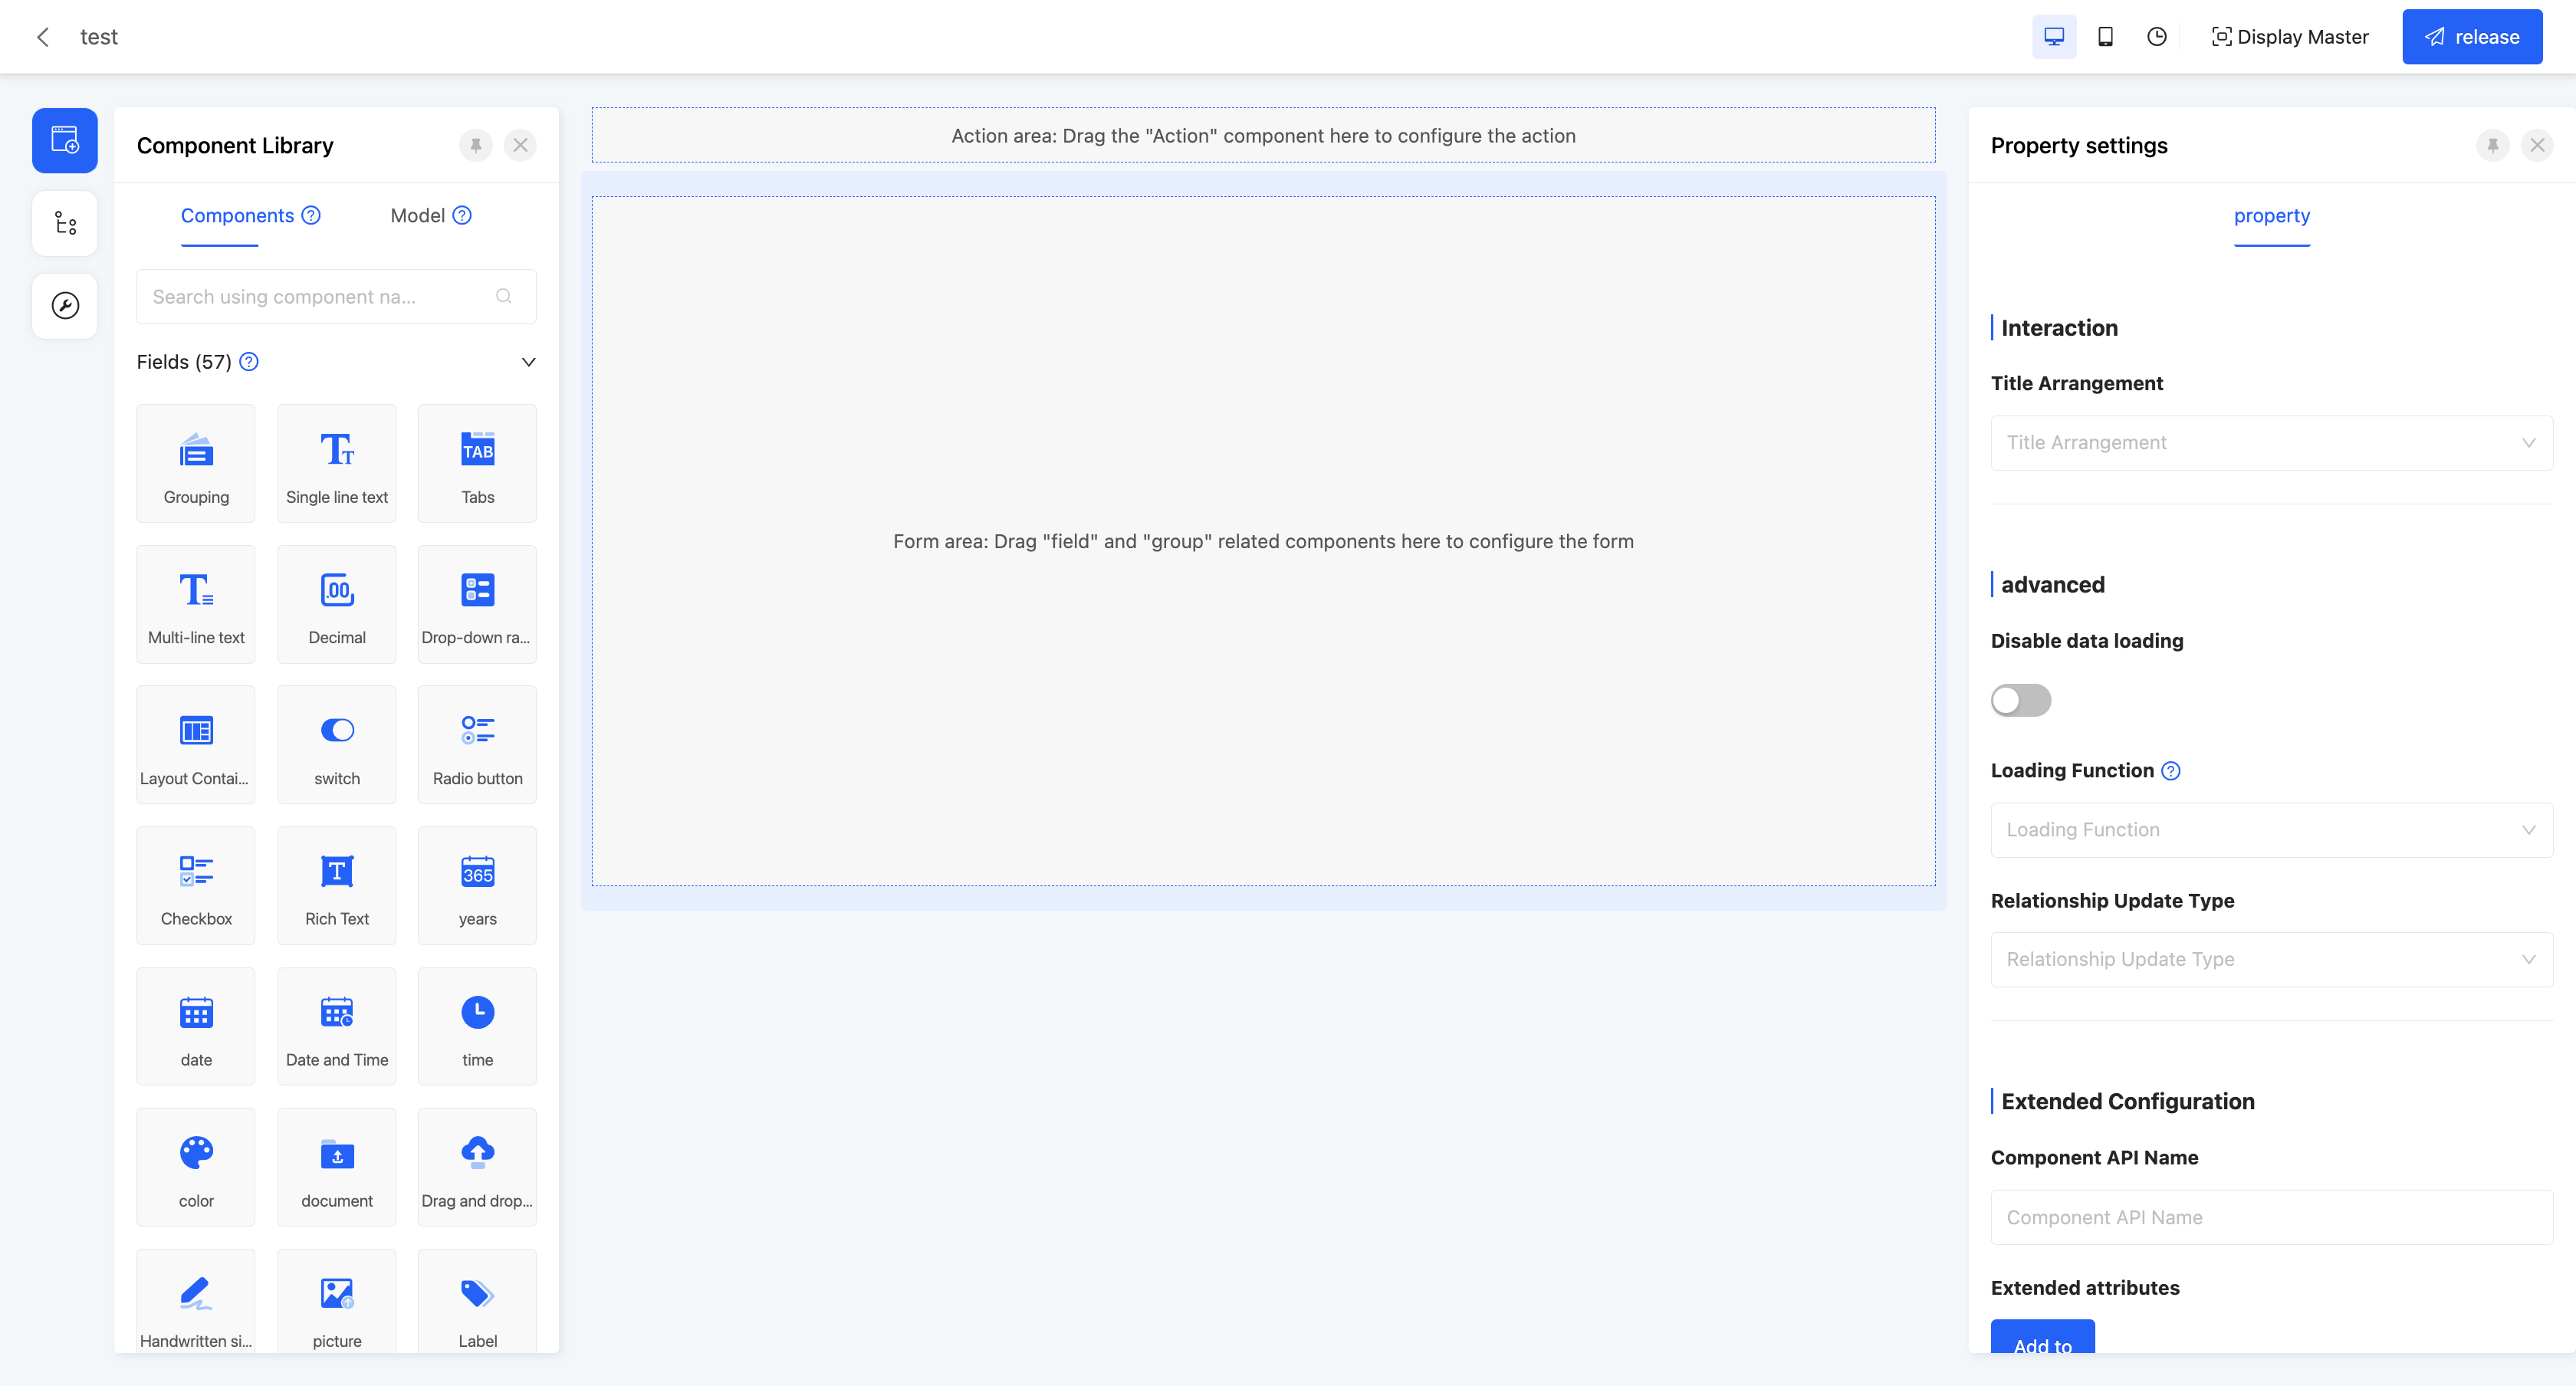Select the property tab

tap(2271, 216)
